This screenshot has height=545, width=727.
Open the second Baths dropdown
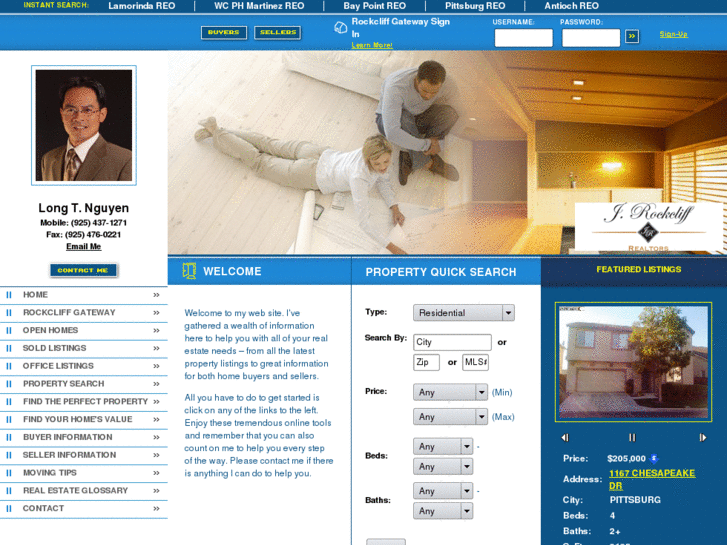(x=443, y=511)
